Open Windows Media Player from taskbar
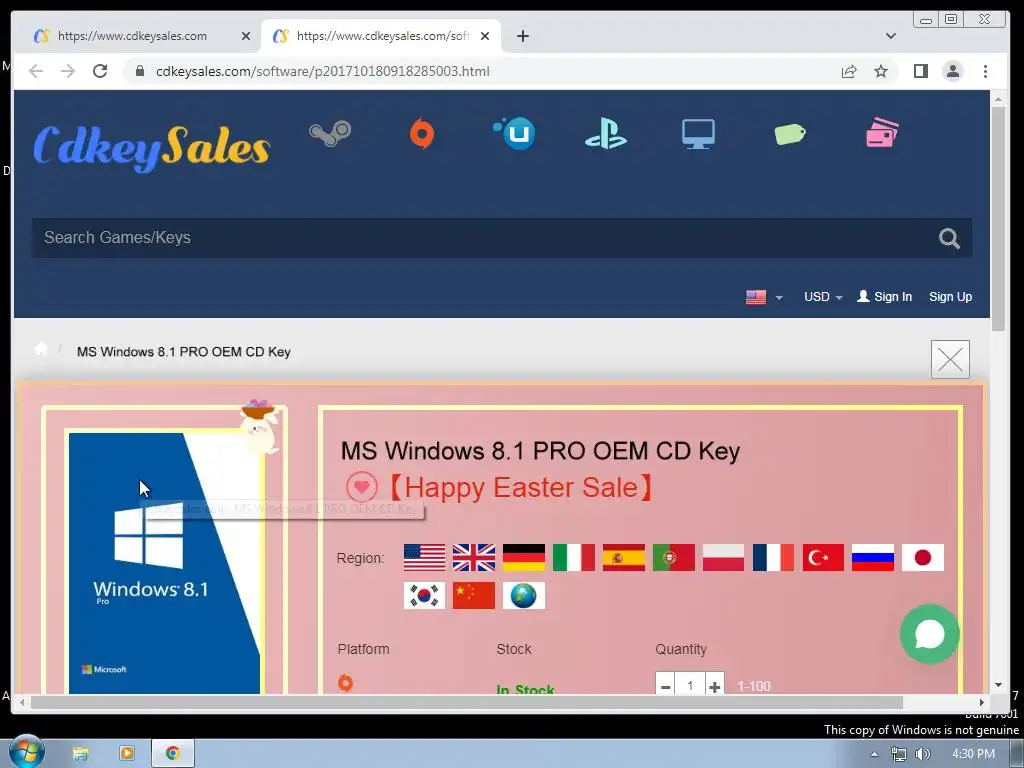 (127, 753)
